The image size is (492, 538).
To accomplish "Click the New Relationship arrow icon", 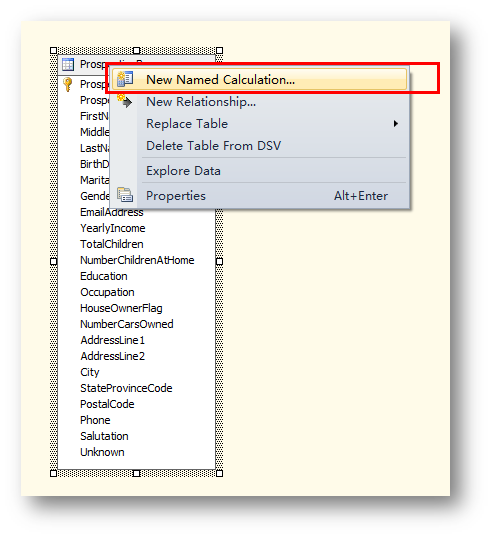I will coord(124,101).
